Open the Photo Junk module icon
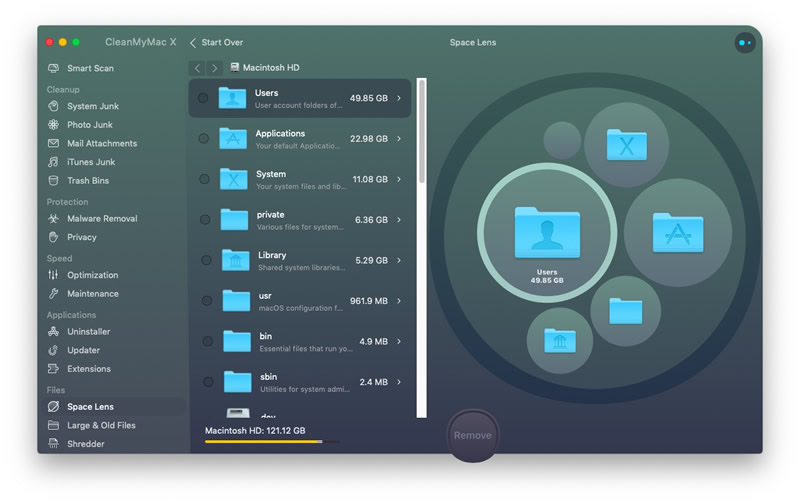 pos(53,124)
